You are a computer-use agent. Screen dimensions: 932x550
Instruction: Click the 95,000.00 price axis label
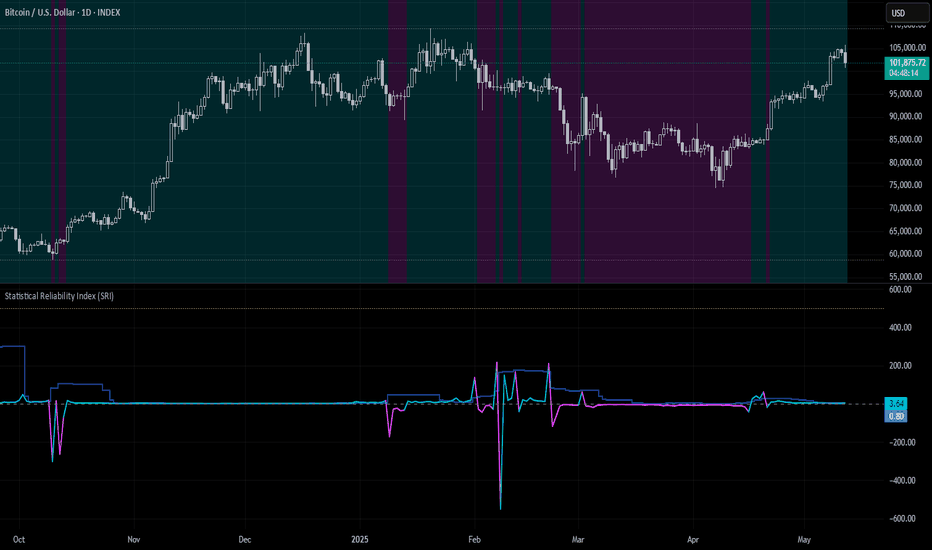906,93
